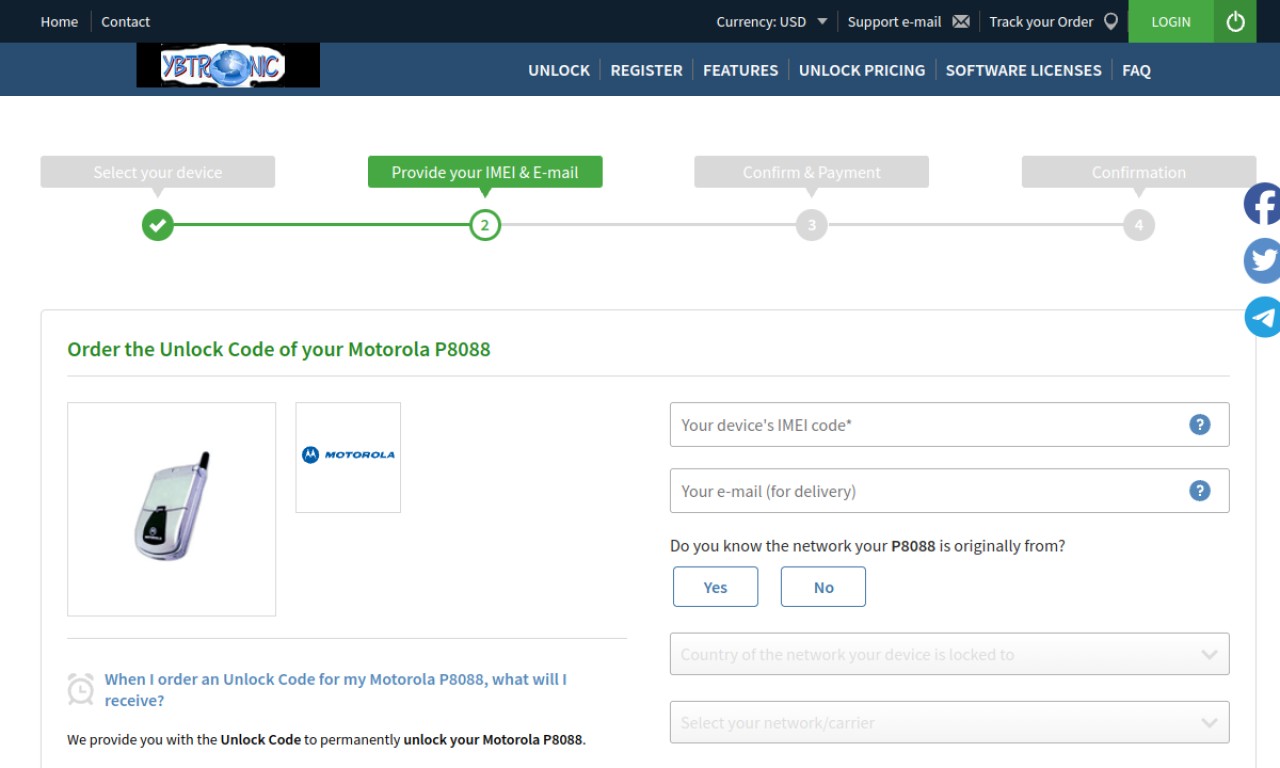Go to Software Licenses menu item
The width and height of the screenshot is (1280, 768).
point(1023,70)
